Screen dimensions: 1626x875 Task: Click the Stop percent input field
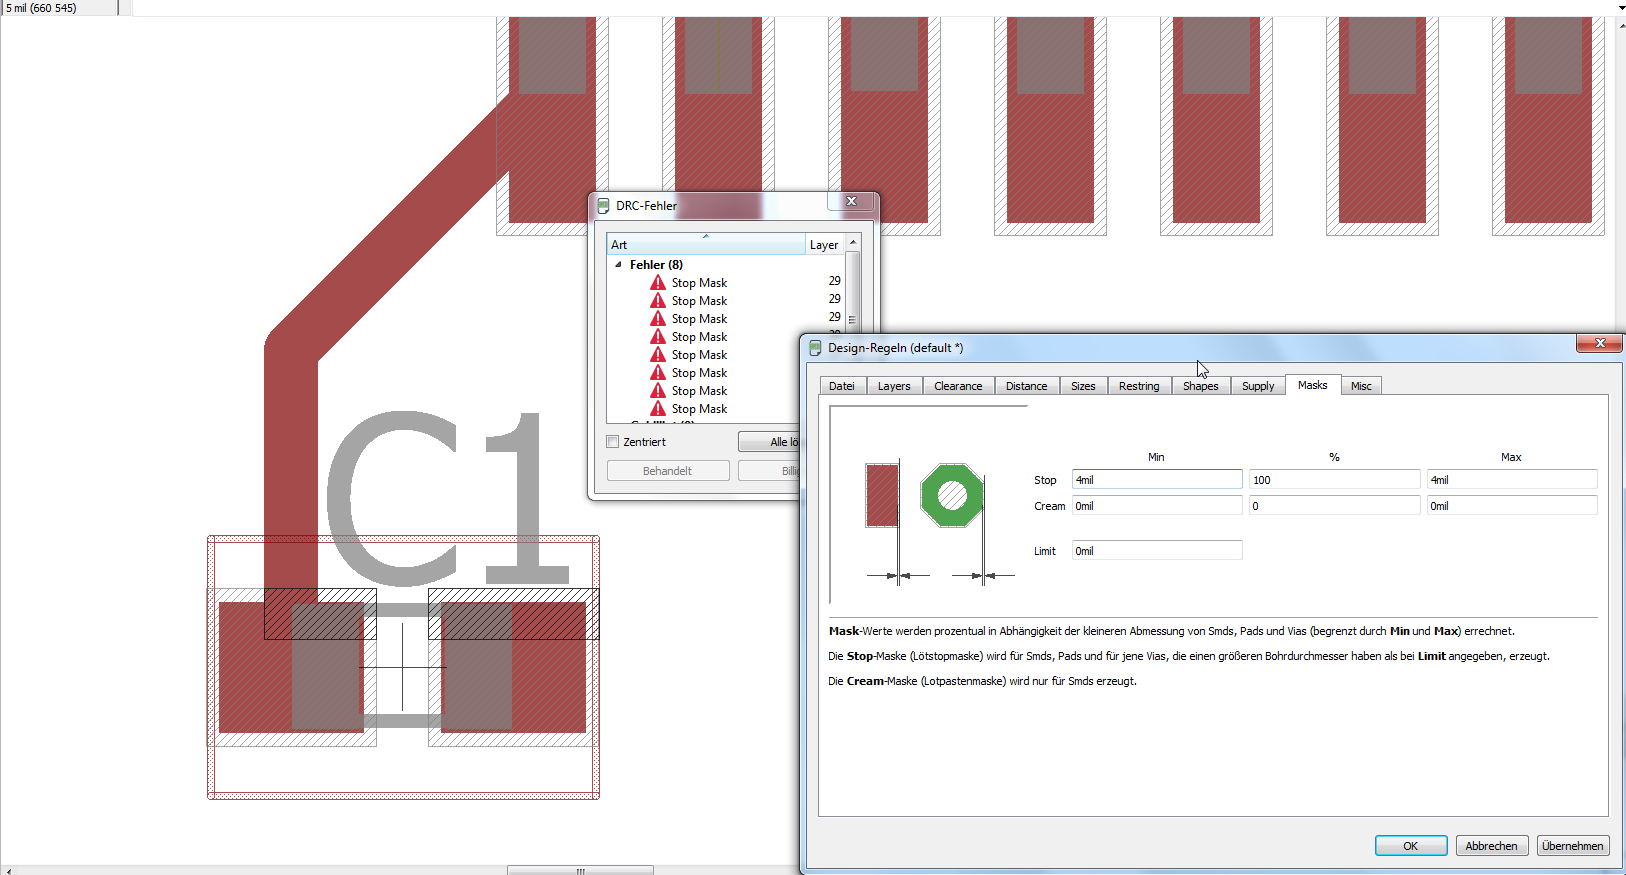1334,480
